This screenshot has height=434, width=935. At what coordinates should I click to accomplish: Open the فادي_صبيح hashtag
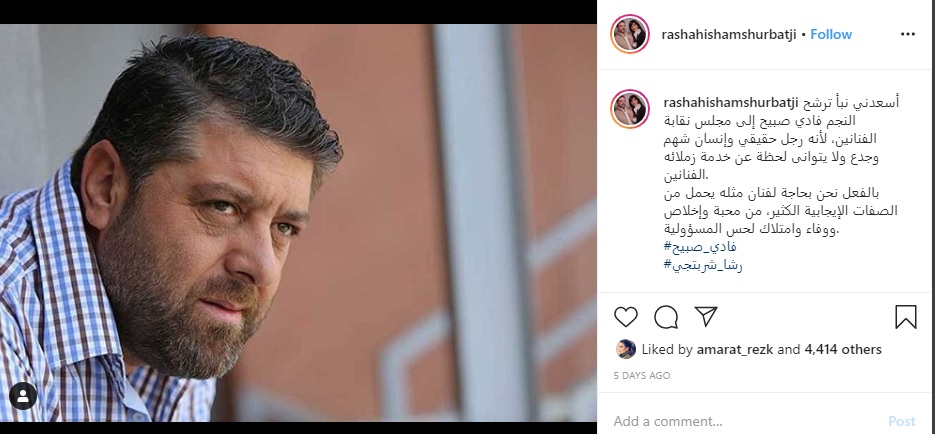(x=700, y=246)
